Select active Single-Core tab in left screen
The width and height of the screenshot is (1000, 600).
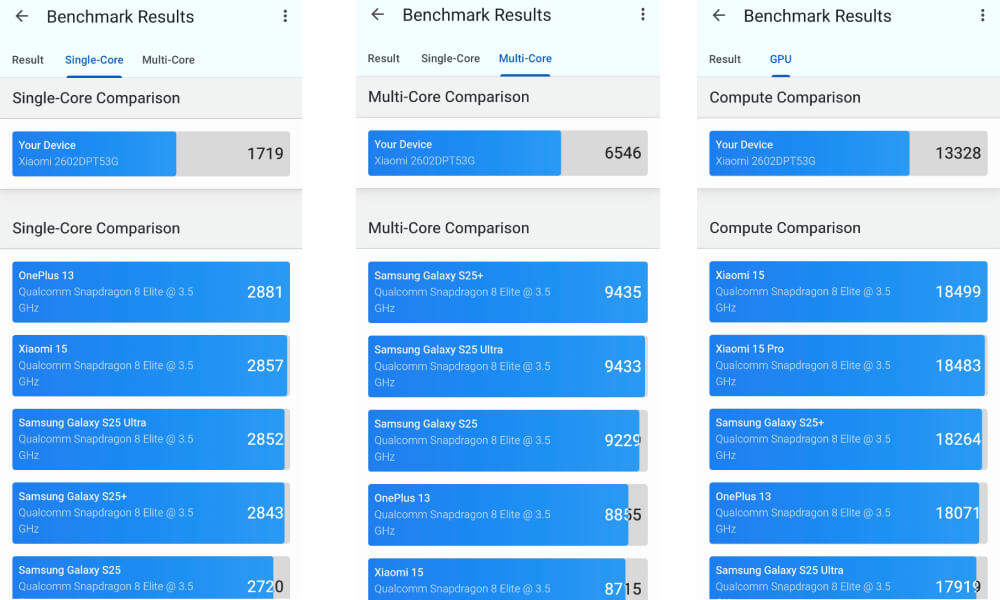pyautogui.click(x=94, y=60)
